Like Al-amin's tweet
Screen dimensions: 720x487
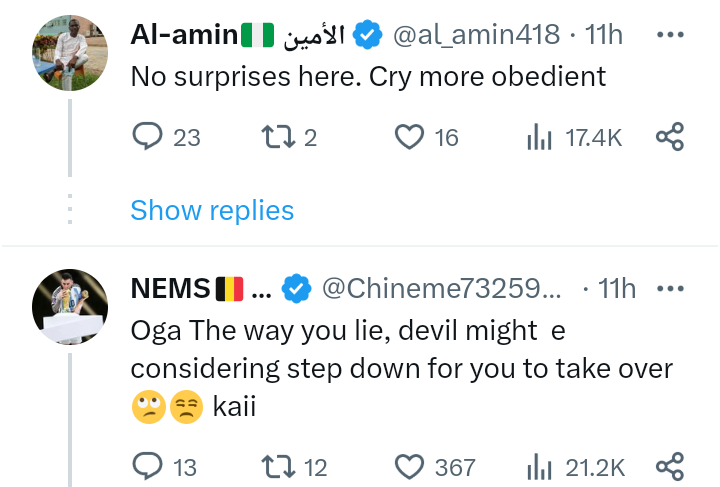pyautogui.click(x=410, y=138)
